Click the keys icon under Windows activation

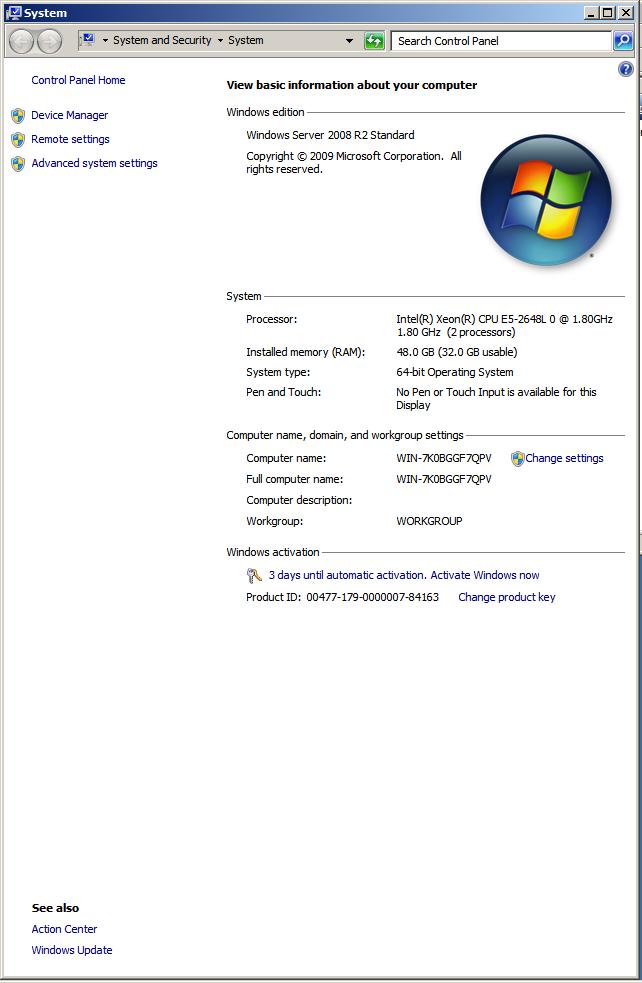[x=254, y=575]
